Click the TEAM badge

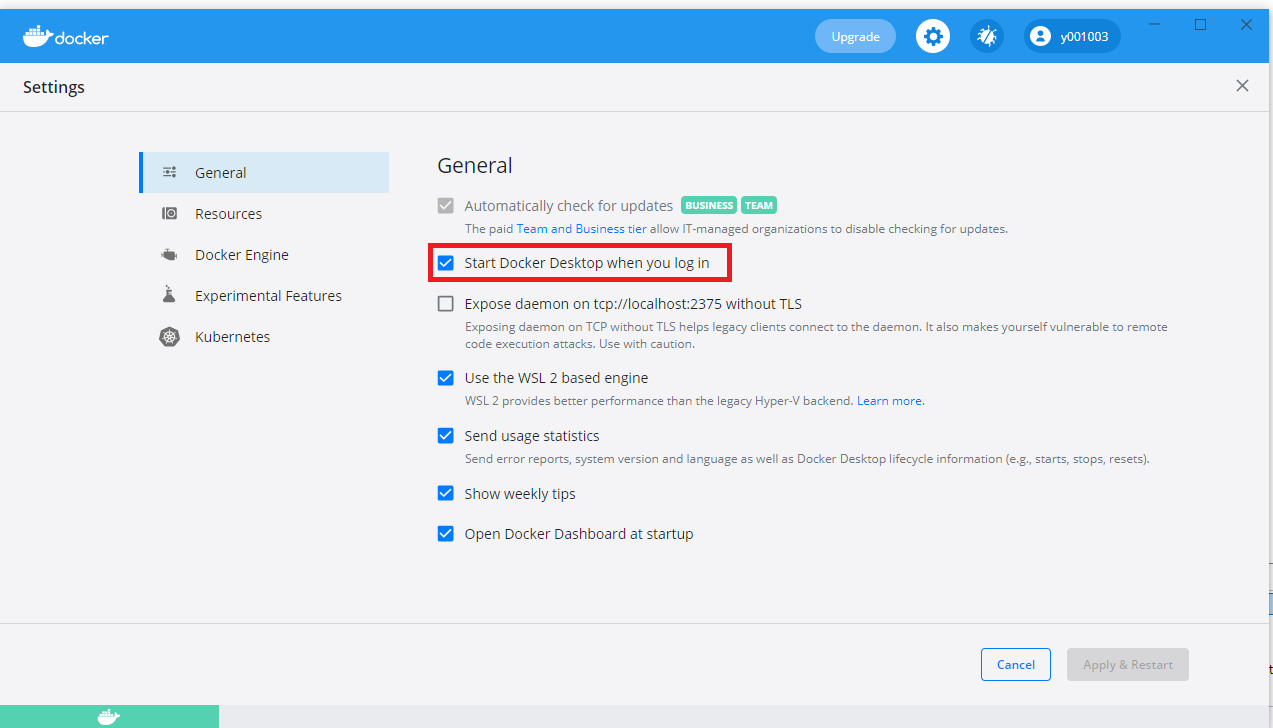(759, 205)
